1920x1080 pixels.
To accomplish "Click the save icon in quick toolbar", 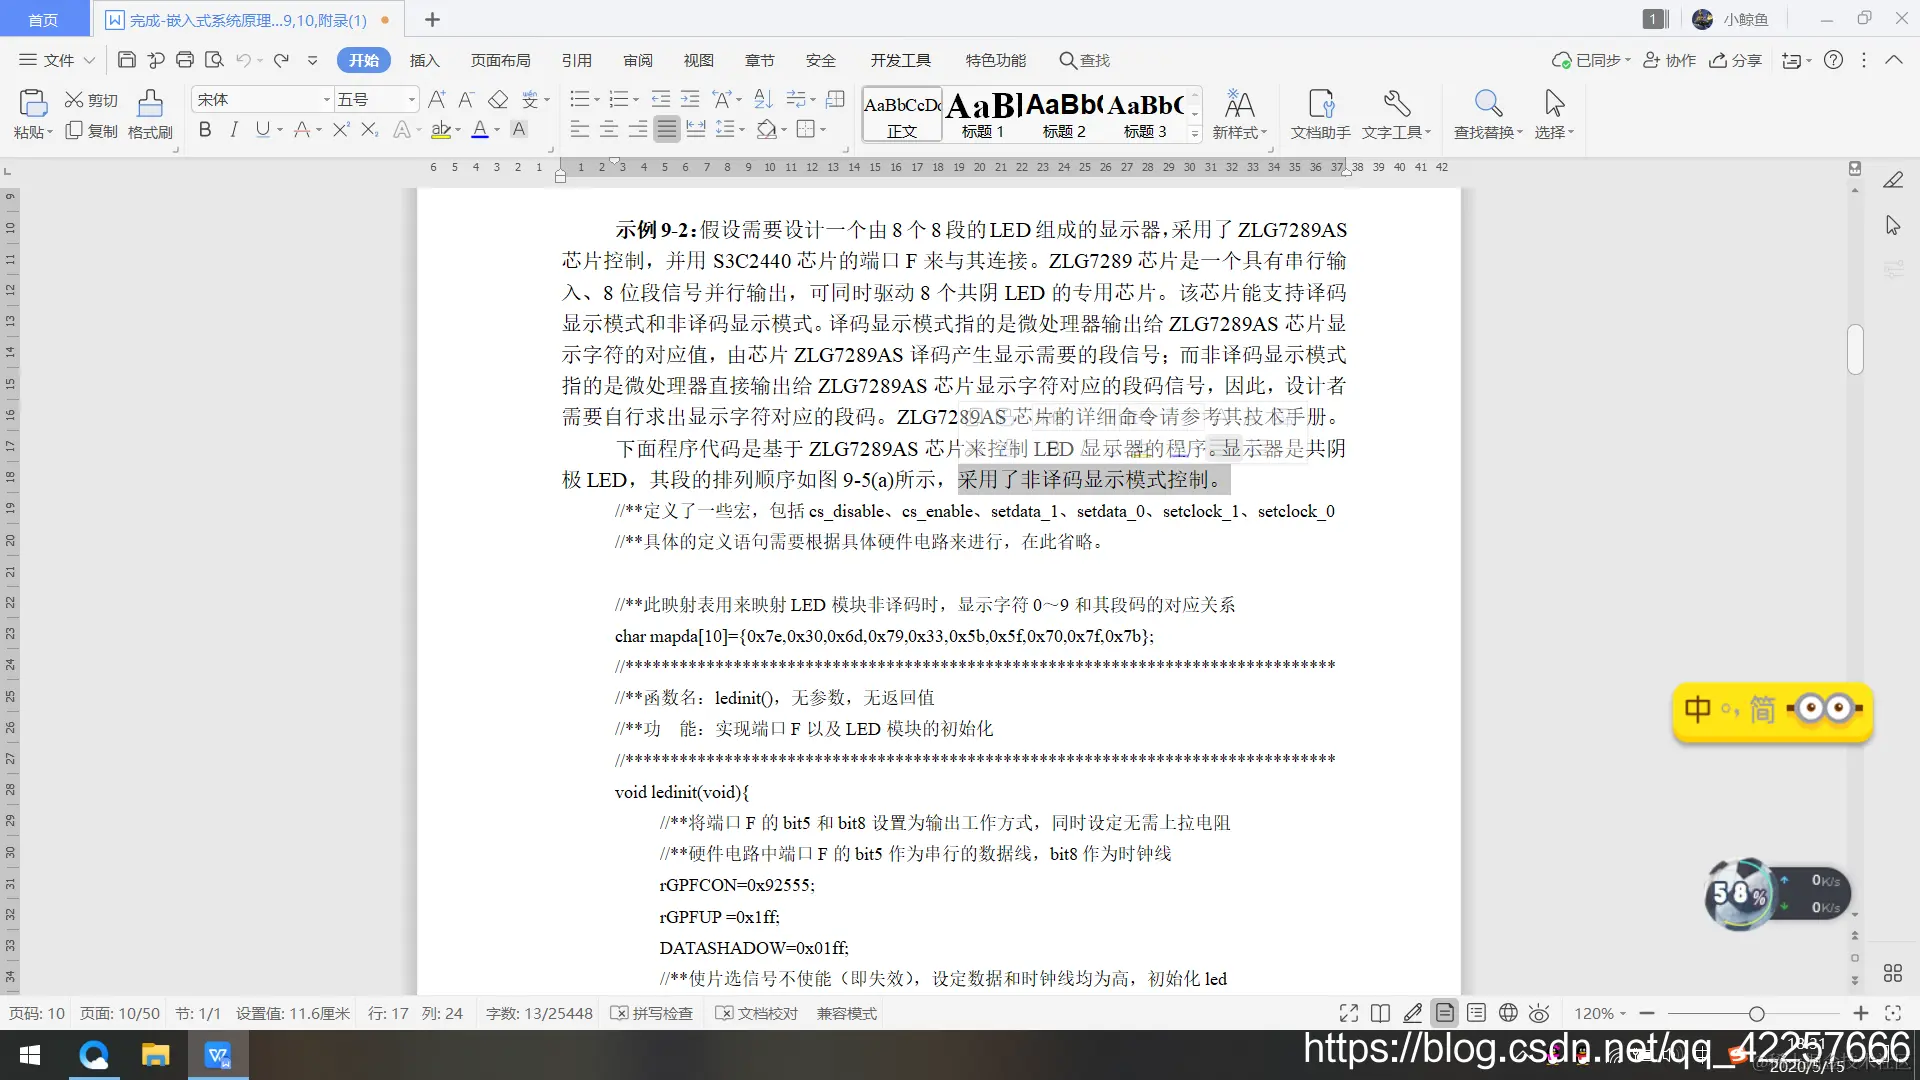I will coord(126,60).
